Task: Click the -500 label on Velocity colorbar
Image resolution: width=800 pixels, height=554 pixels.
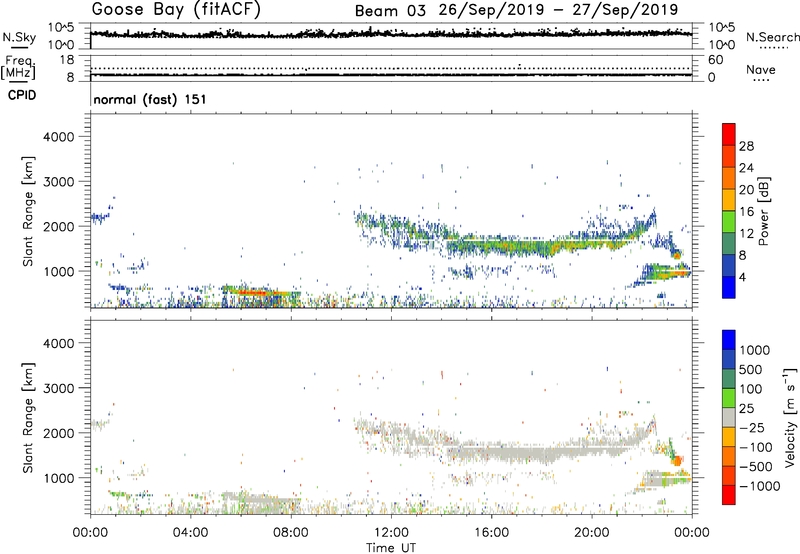Action: coord(756,466)
